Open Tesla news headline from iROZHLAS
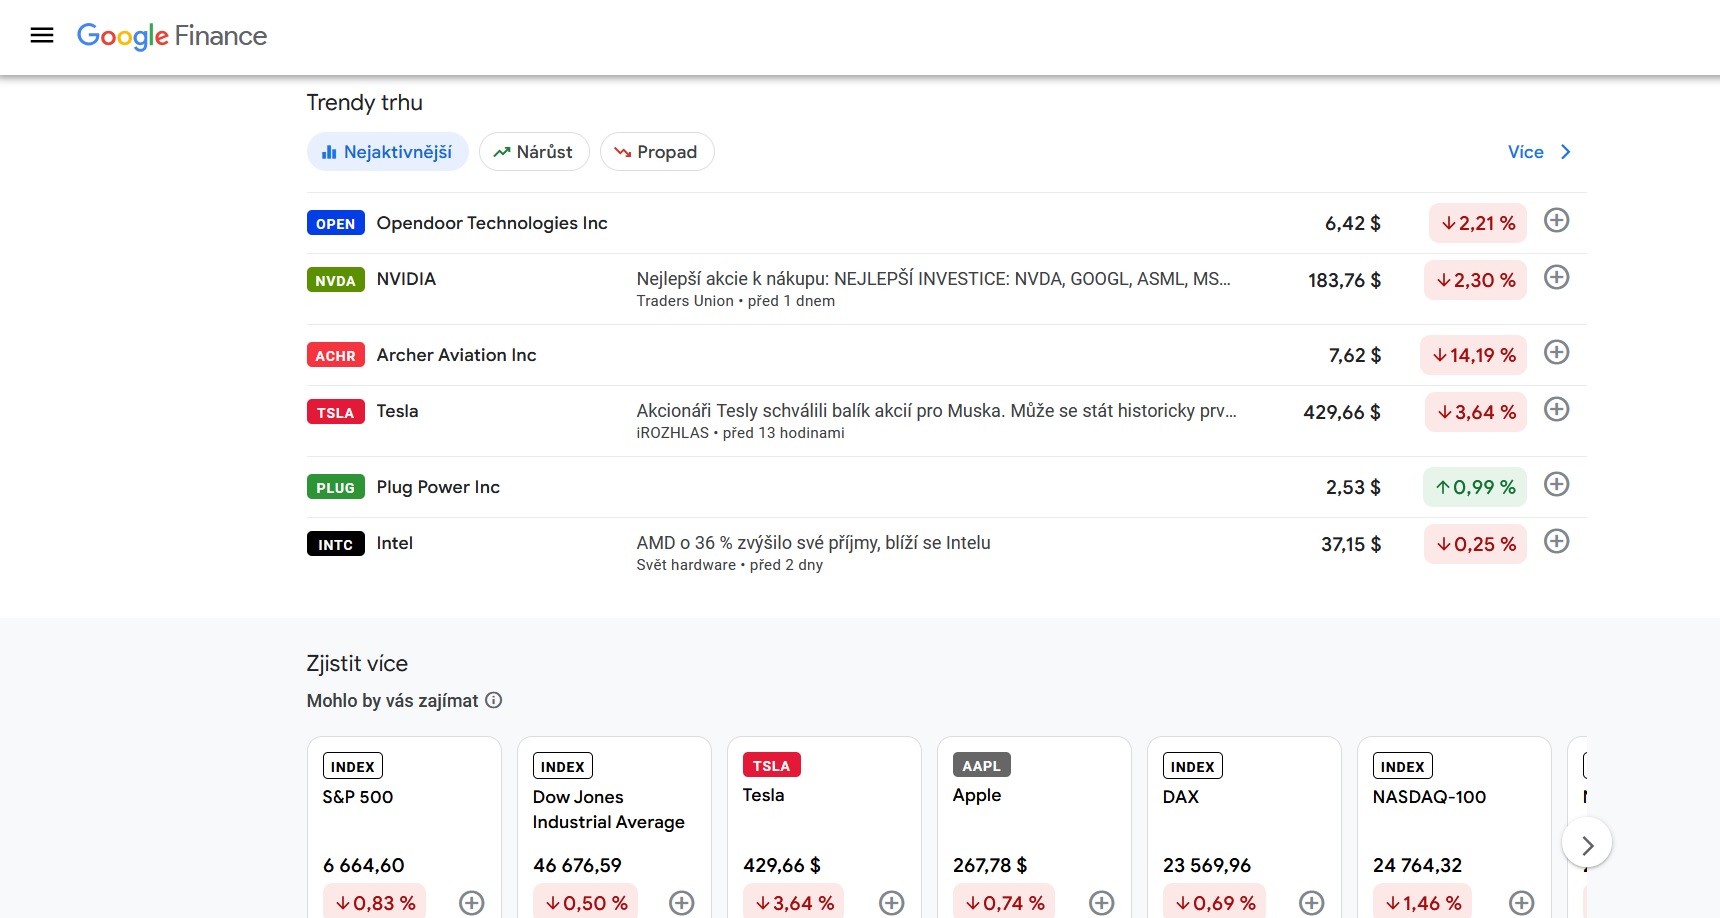The image size is (1720, 918). coord(935,411)
